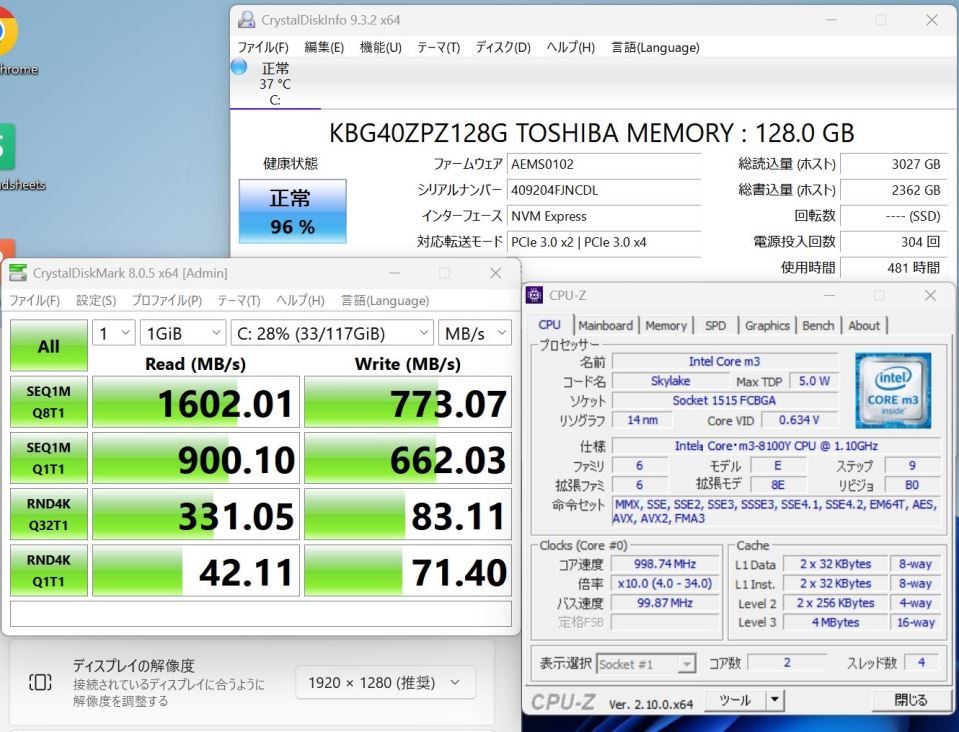959x732 pixels.
Task: Open 言語(Language) menu in CrystalDiskMark
Action: coord(385,300)
